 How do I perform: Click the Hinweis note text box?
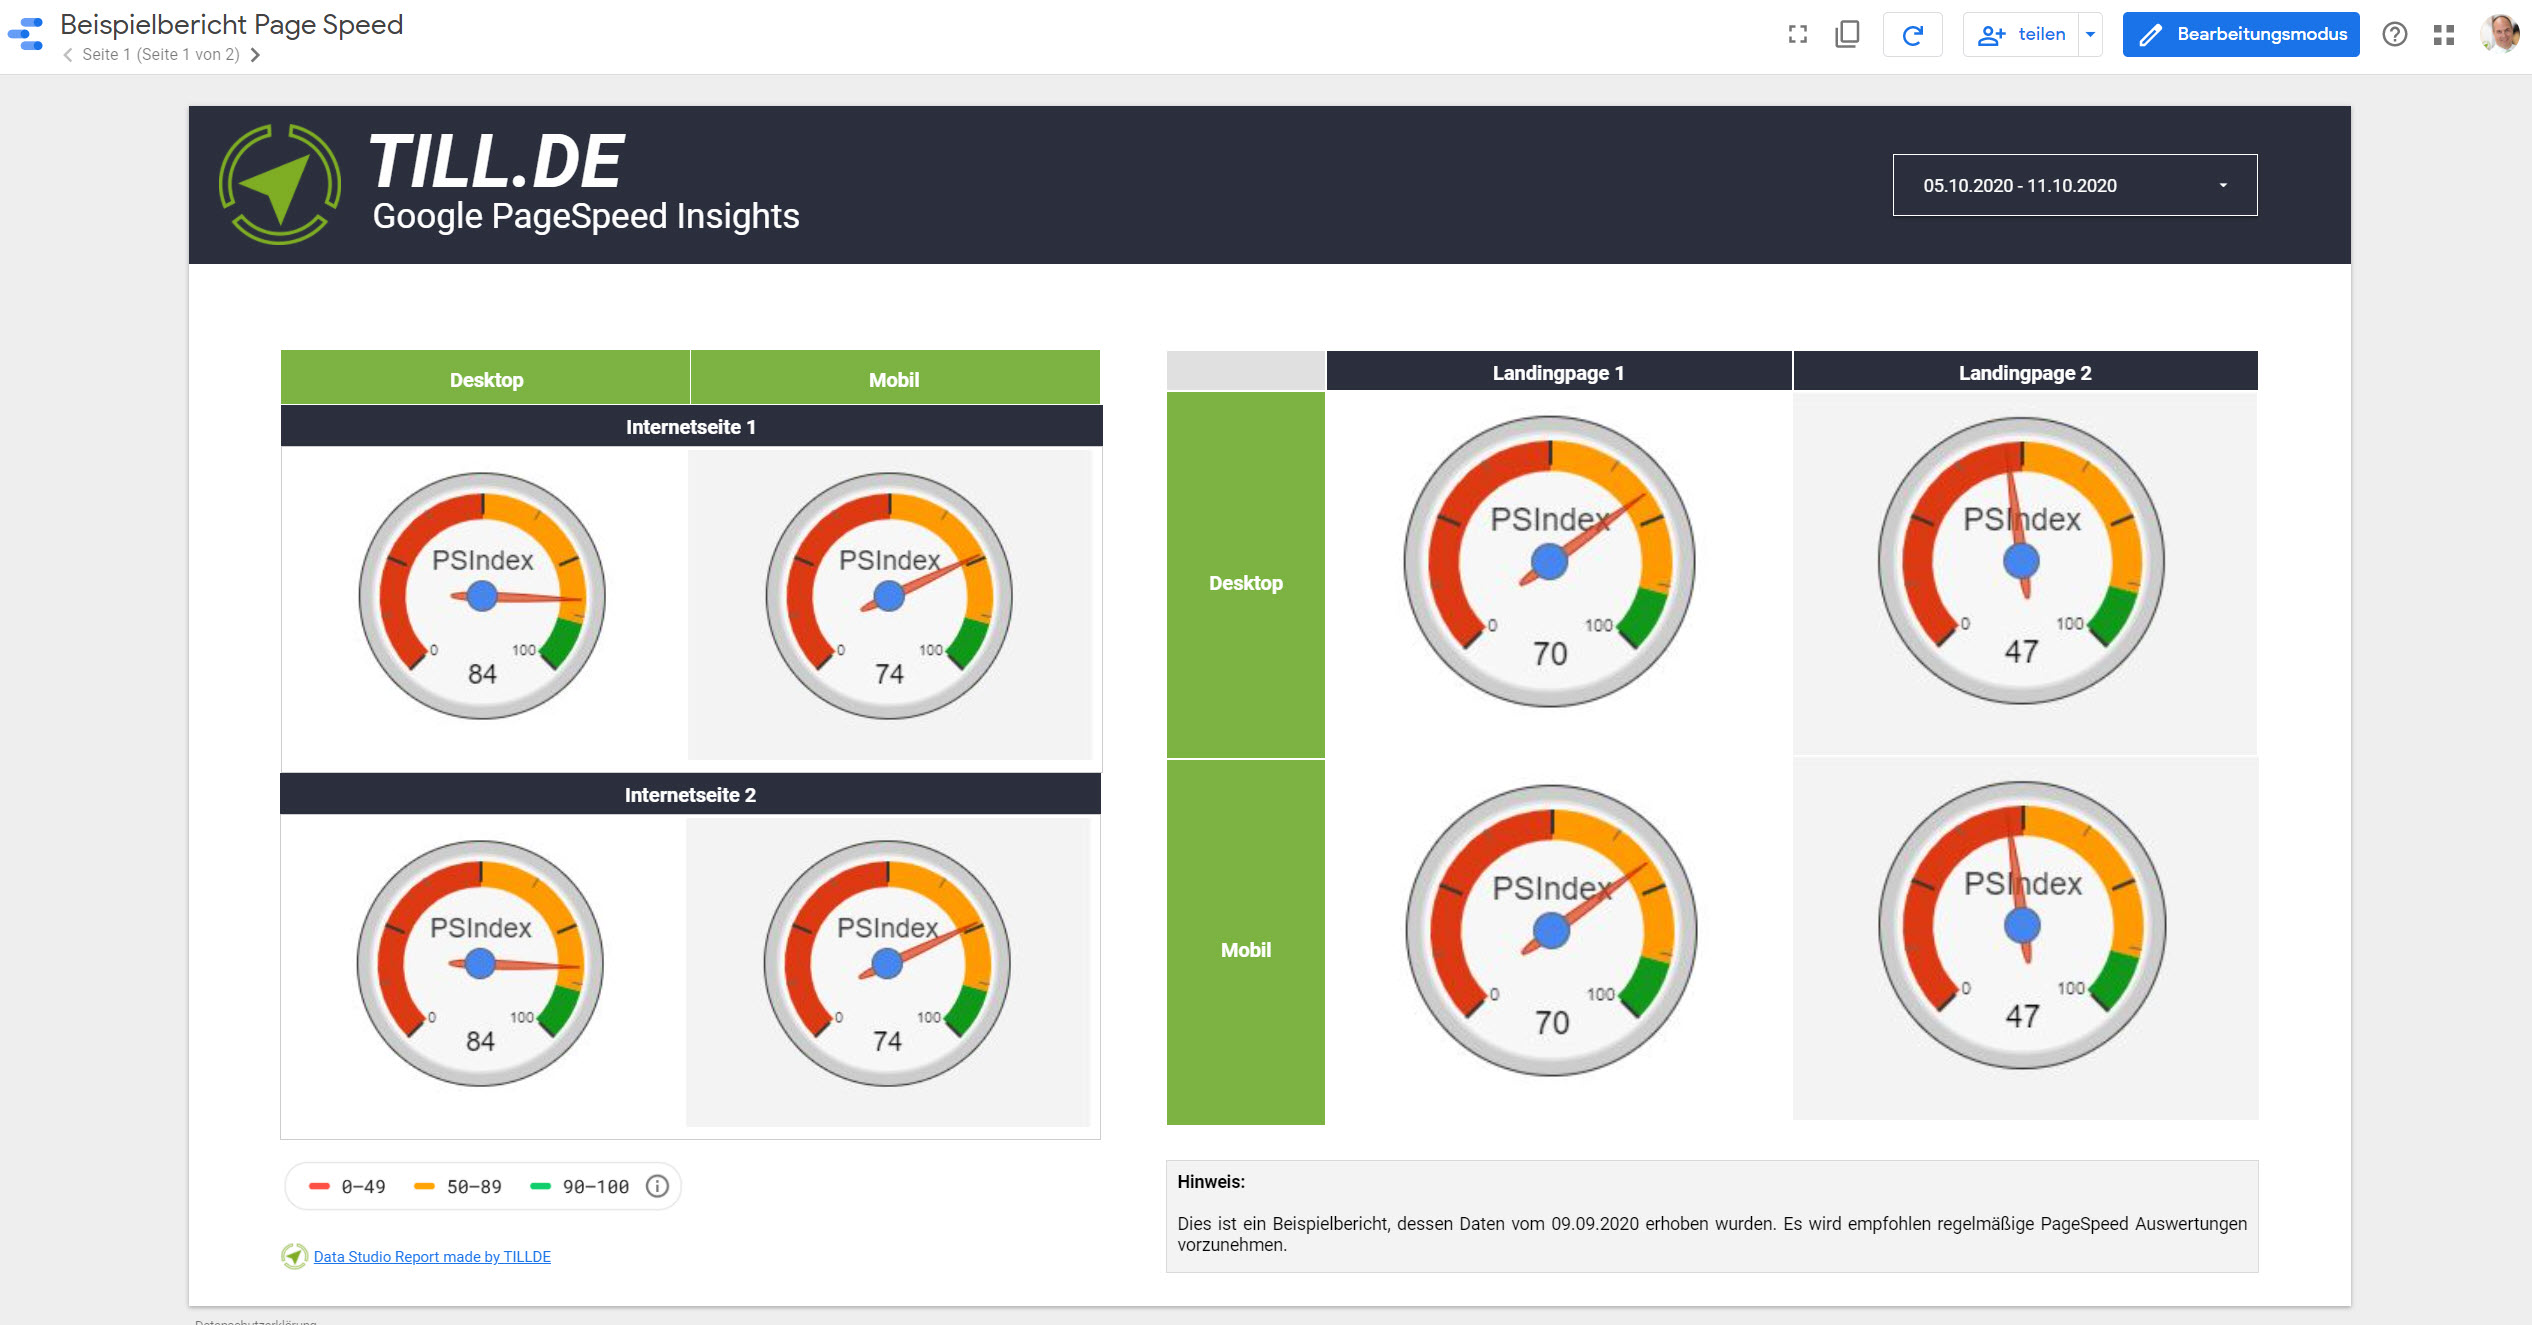[x=1711, y=1216]
